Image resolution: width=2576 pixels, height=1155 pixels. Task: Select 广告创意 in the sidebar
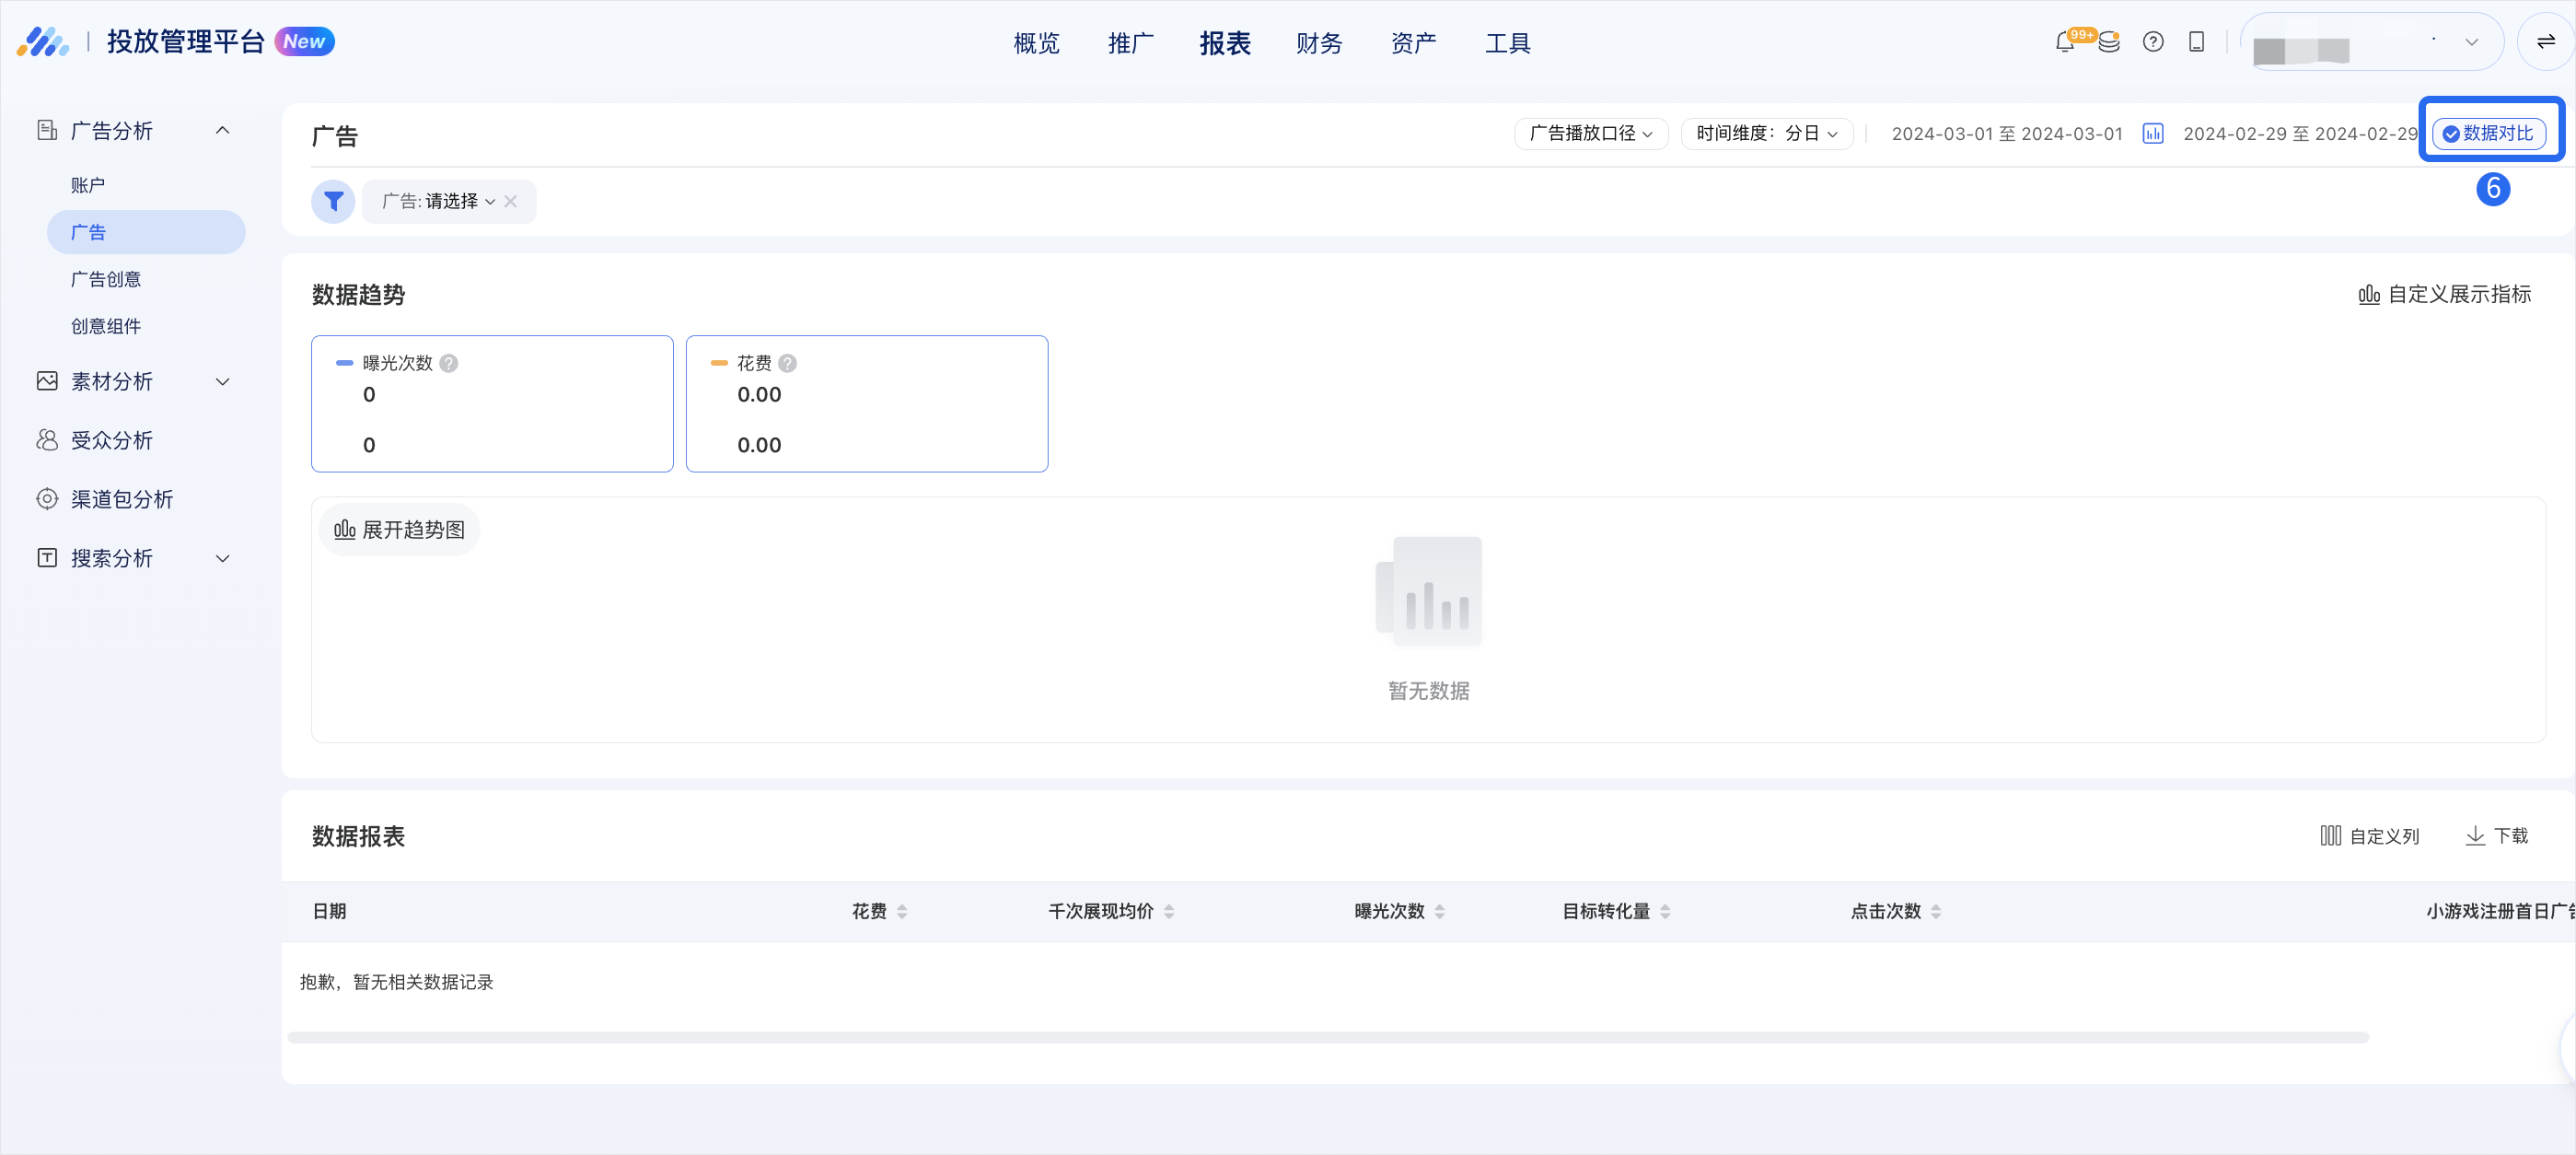[106, 279]
